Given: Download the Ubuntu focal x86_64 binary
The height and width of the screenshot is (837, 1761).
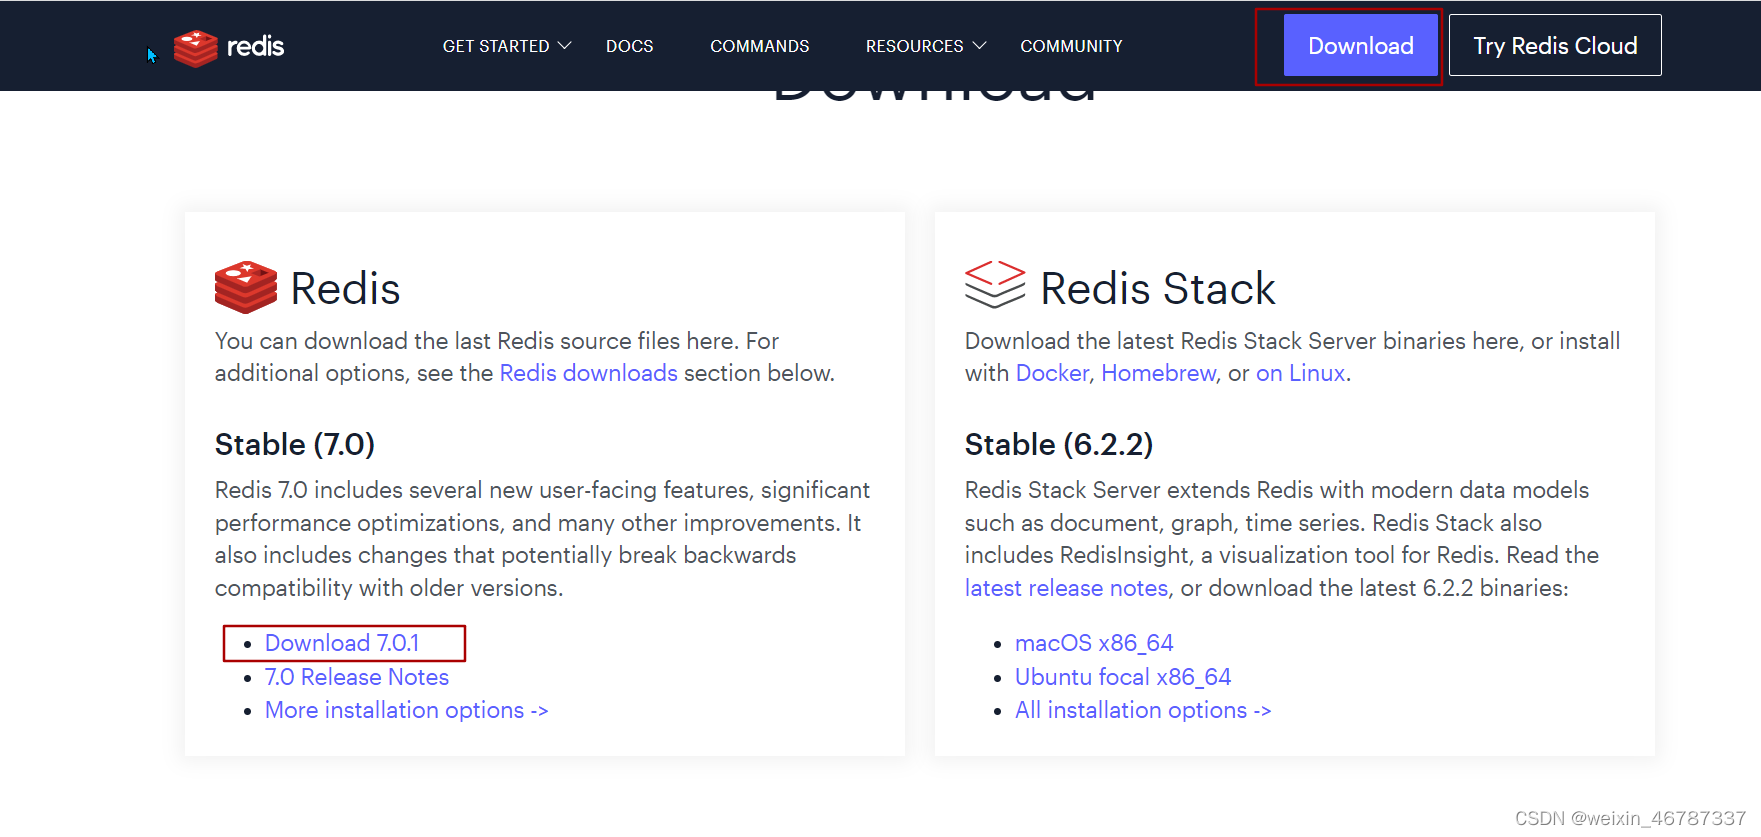Looking at the screenshot, I should pyautogui.click(x=1123, y=677).
